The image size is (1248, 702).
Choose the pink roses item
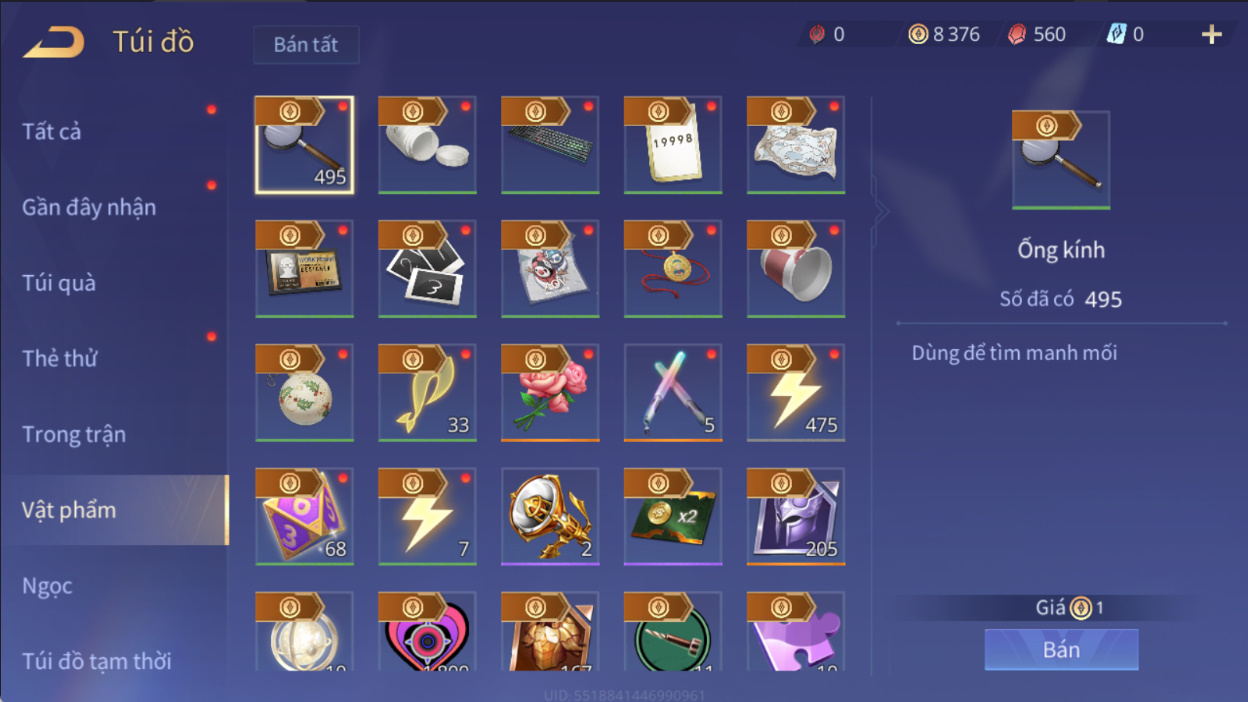(550, 393)
